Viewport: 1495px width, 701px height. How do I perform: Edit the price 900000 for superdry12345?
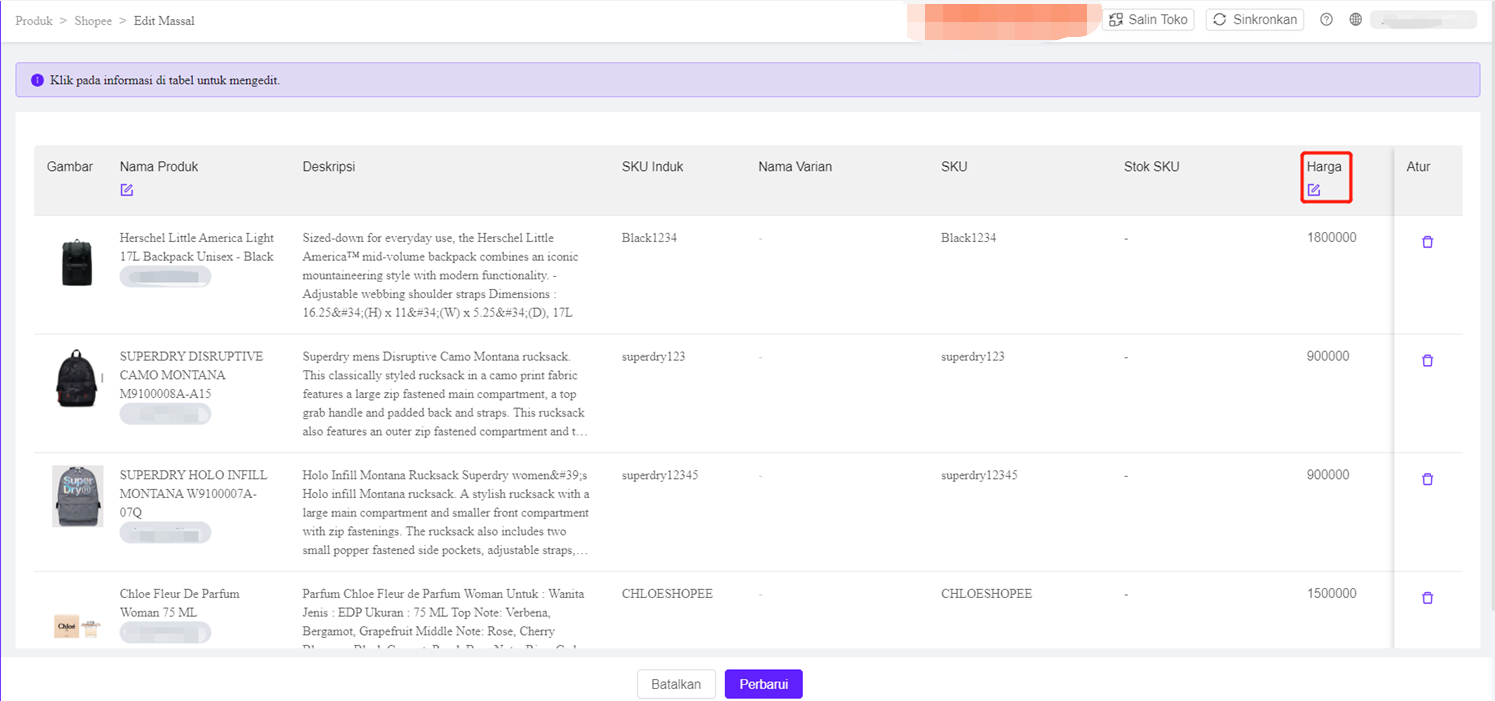coord(1328,475)
